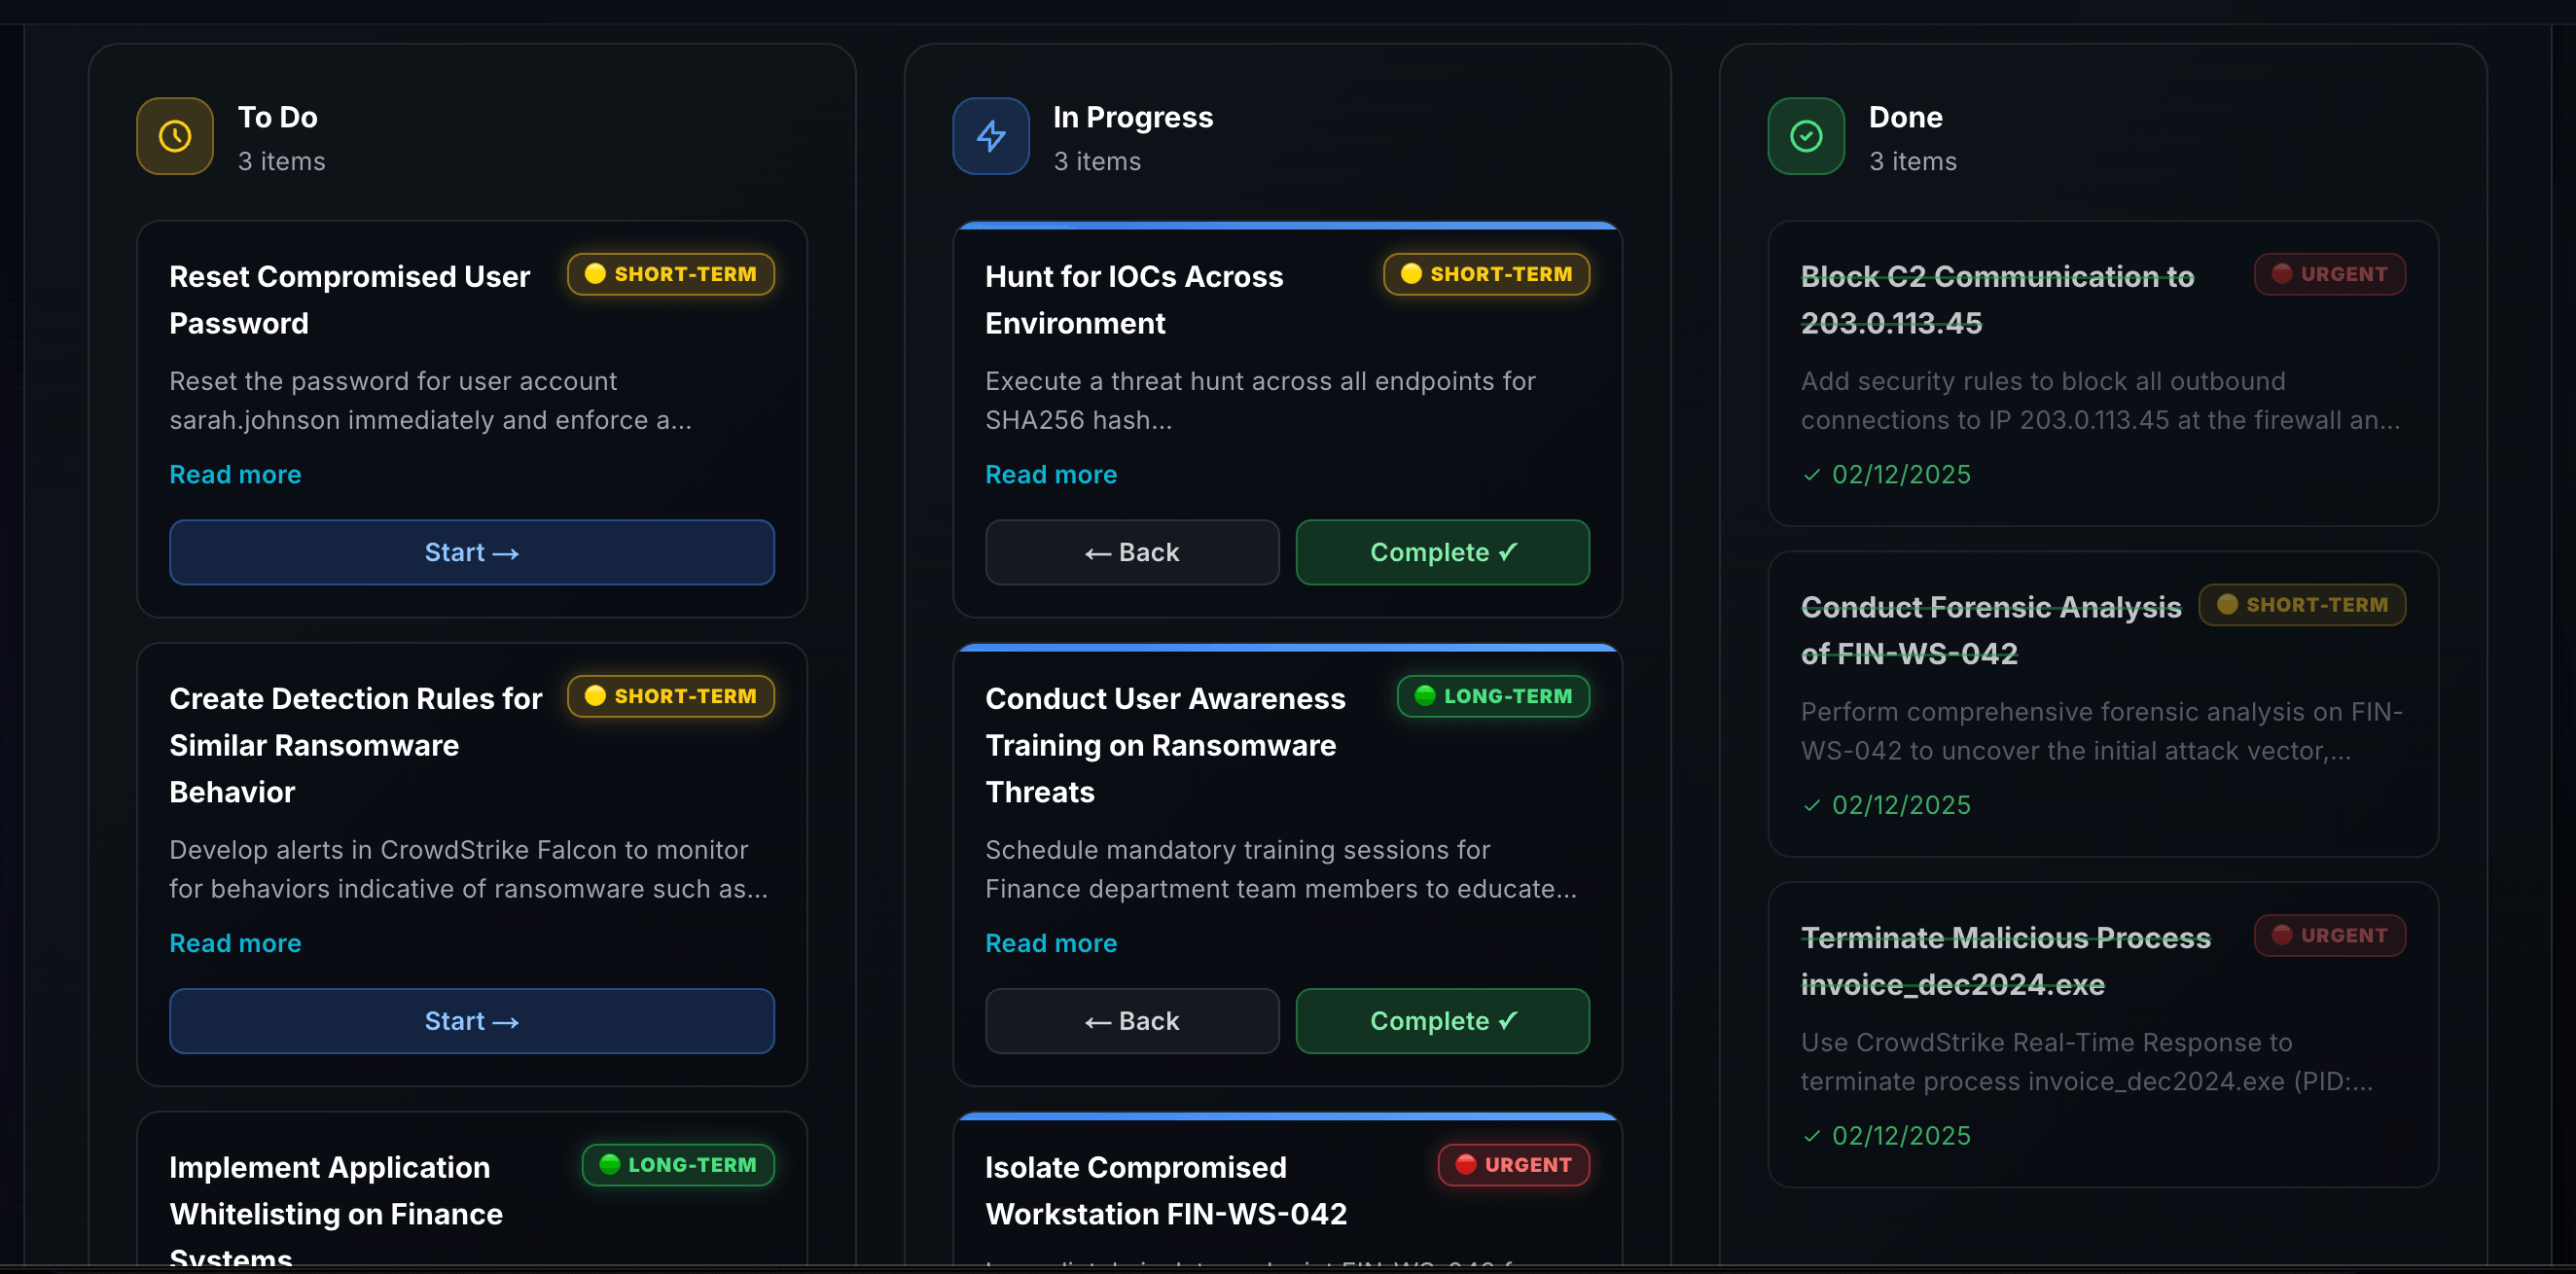The height and width of the screenshot is (1274, 2576).
Task: Click Back on Conduct User Awareness Training card
Action: click(x=1131, y=1020)
